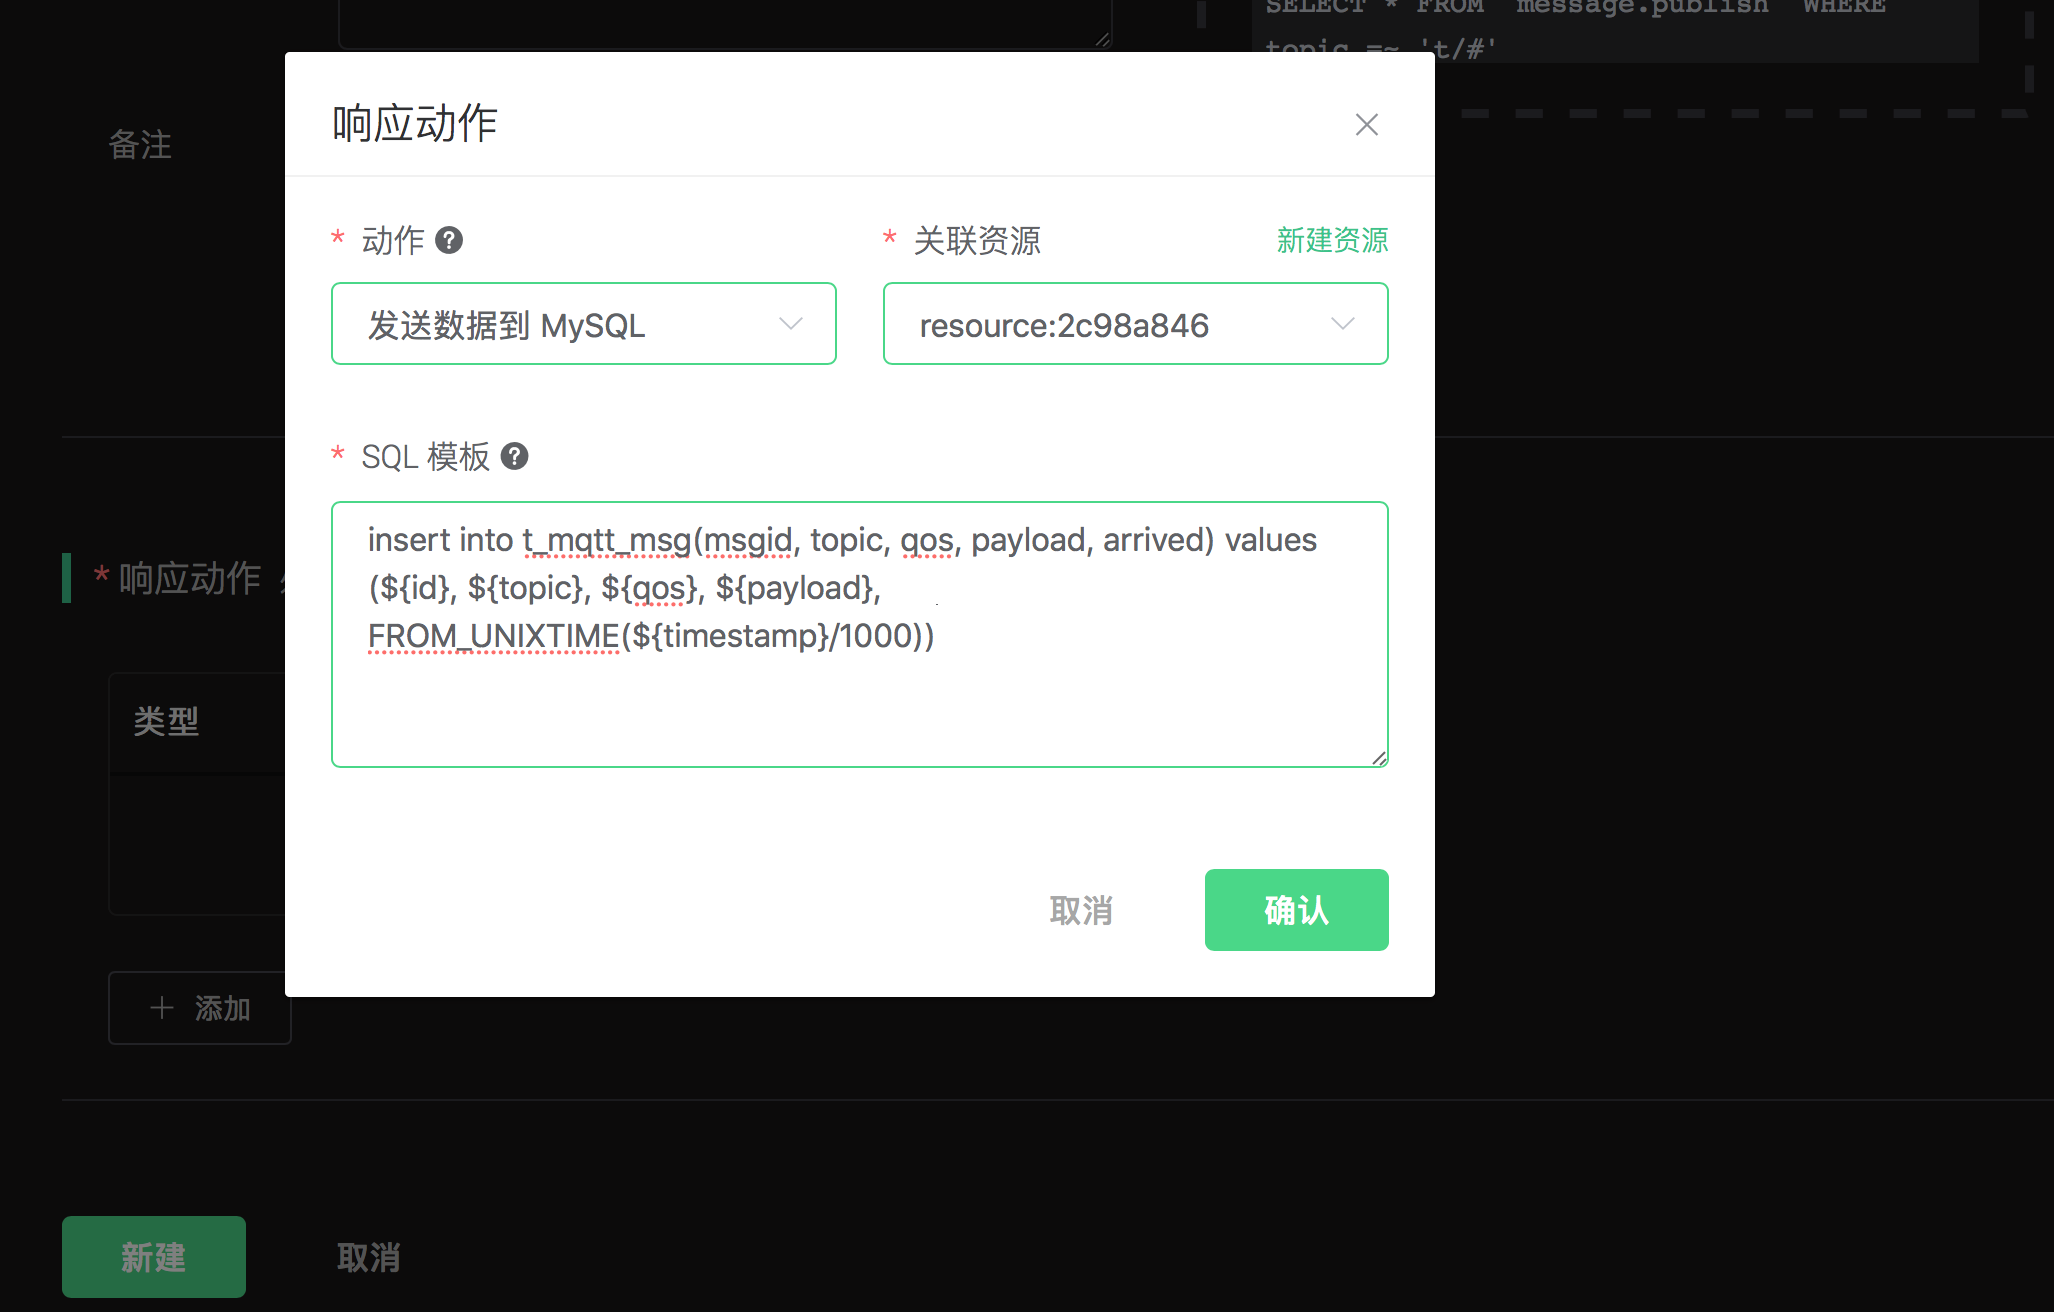Click the 类型 table column header
This screenshot has height=1312, width=2054.
tap(166, 721)
